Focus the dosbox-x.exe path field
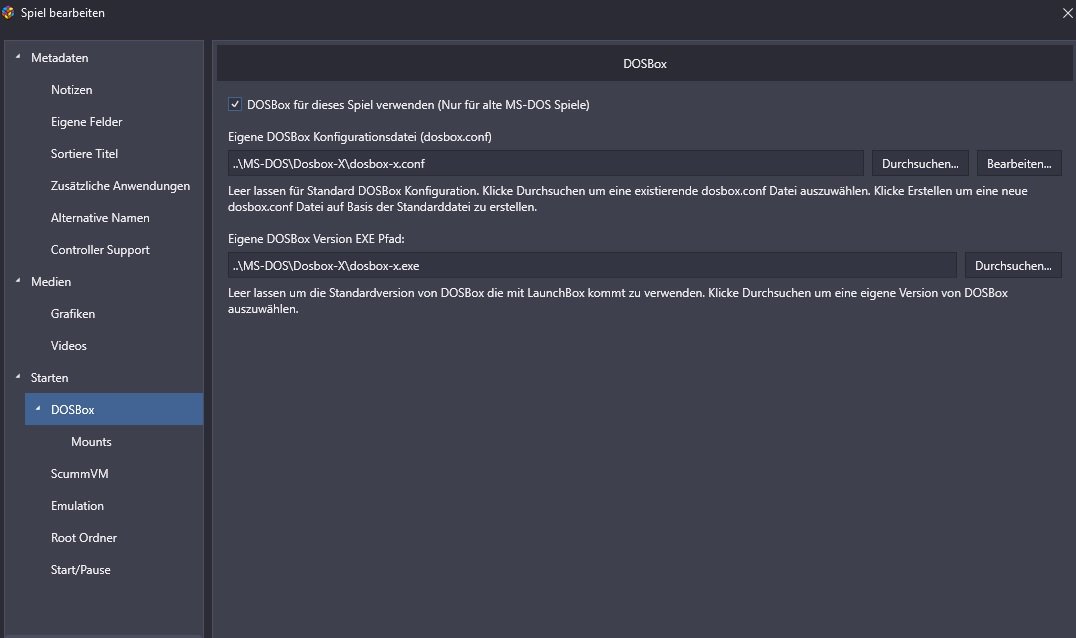The width and height of the screenshot is (1076, 638). coord(592,265)
